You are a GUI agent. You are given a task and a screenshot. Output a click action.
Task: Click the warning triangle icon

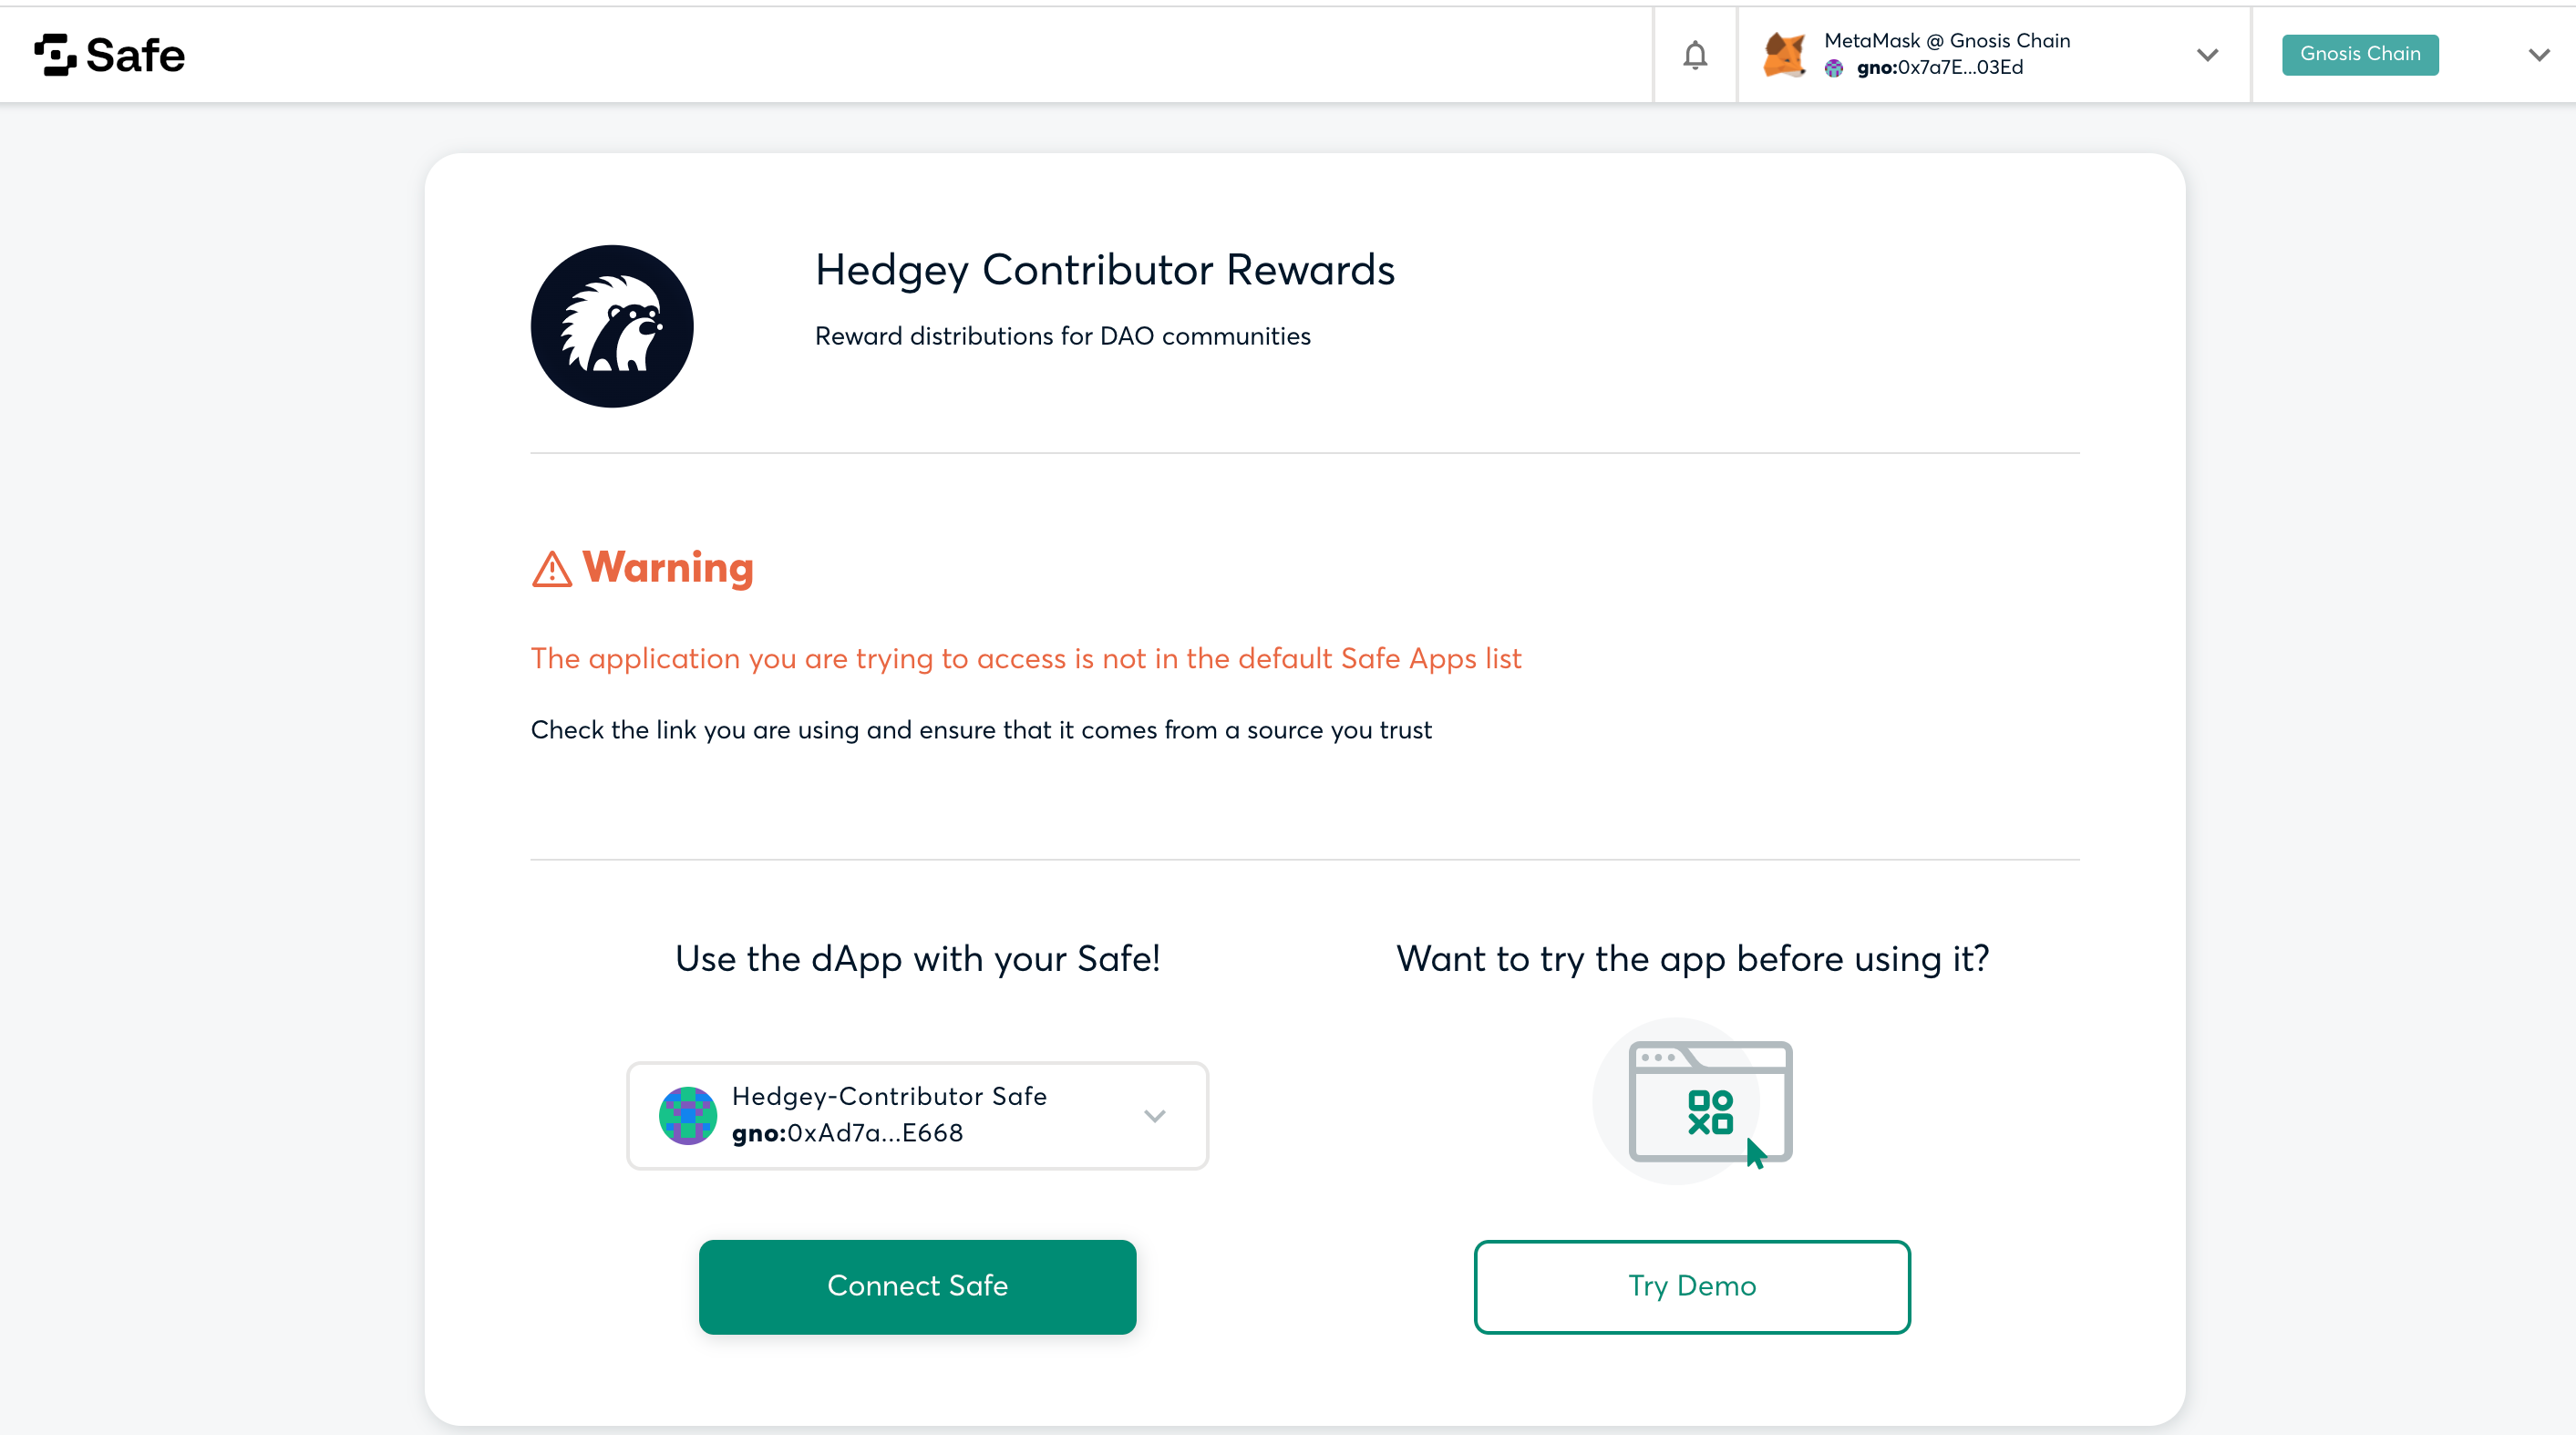pos(552,569)
